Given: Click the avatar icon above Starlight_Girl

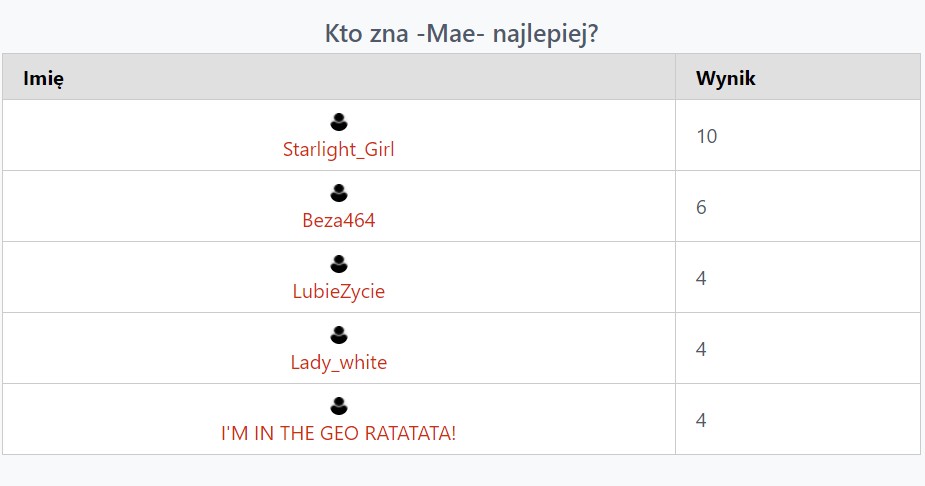Looking at the screenshot, I should (x=339, y=122).
